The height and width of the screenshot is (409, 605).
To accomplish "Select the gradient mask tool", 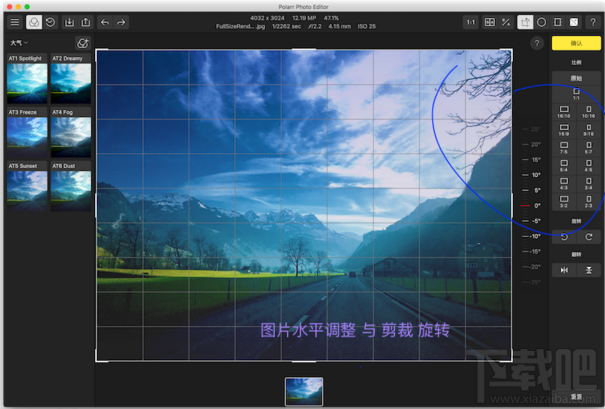I will tap(558, 22).
